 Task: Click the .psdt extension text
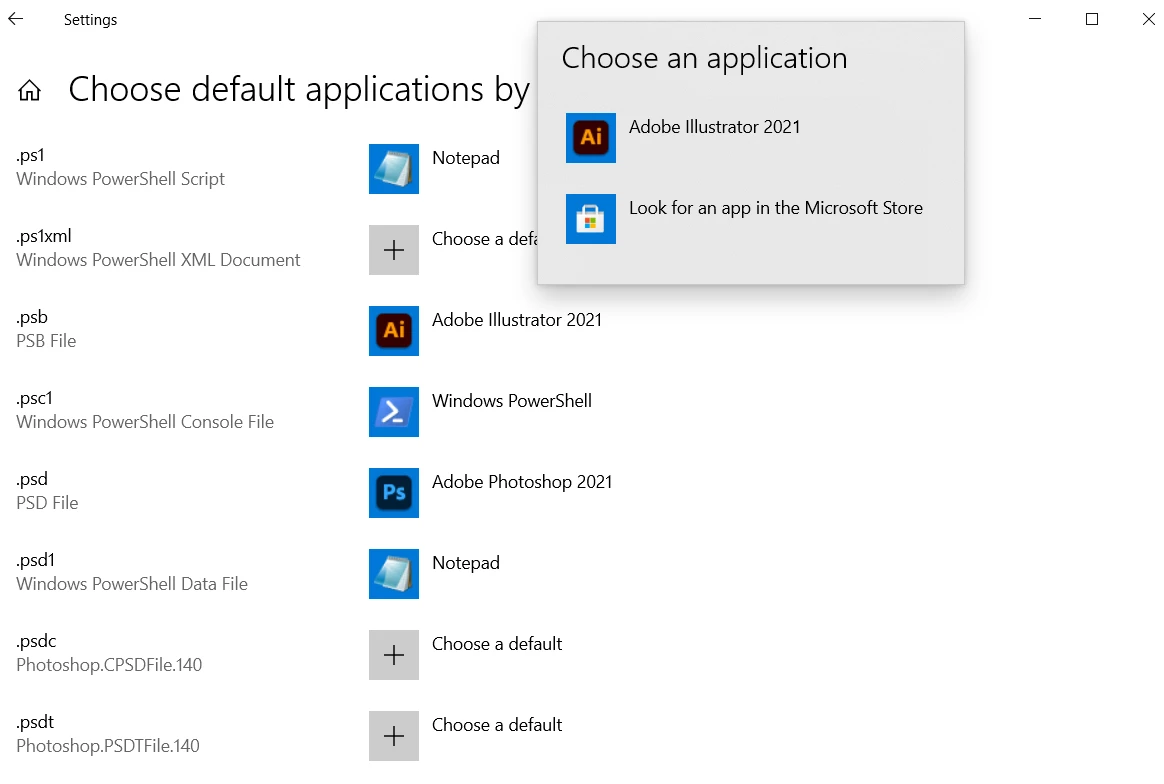35,722
